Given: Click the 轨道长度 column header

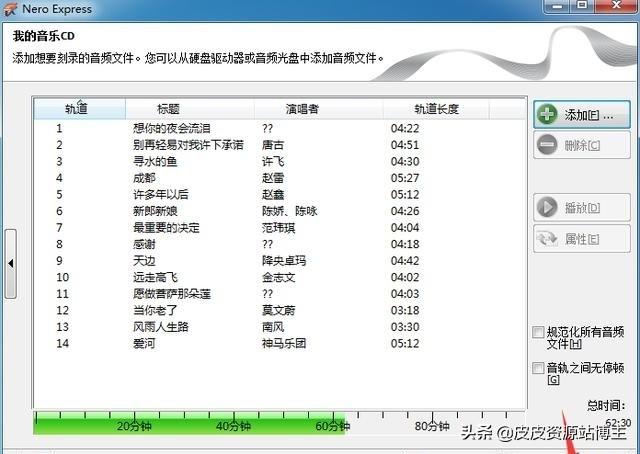Looking at the screenshot, I should (x=436, y=108).
